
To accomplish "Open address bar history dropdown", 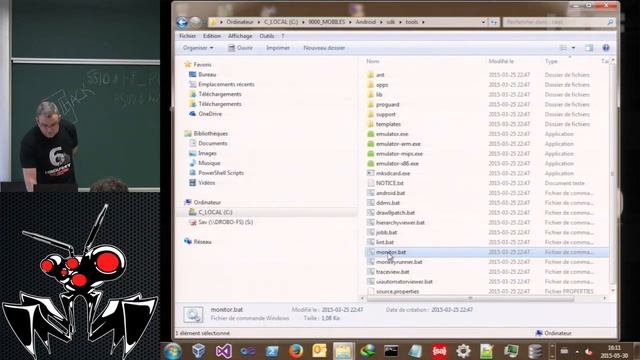I will [483, 22].
